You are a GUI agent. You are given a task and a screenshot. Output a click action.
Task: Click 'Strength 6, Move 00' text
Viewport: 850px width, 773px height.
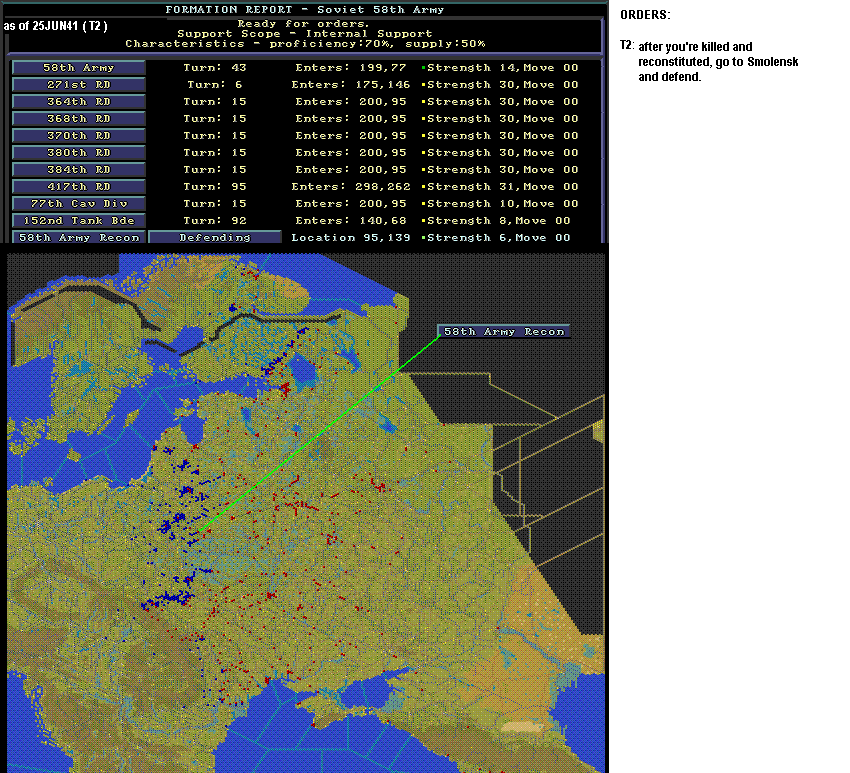[x=499, y=237]
